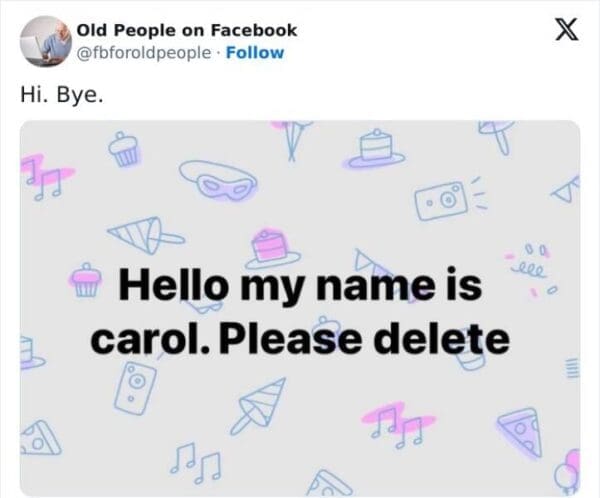
Task: Click the pizza slice doodle at lower right
Action: coord(519,426)
